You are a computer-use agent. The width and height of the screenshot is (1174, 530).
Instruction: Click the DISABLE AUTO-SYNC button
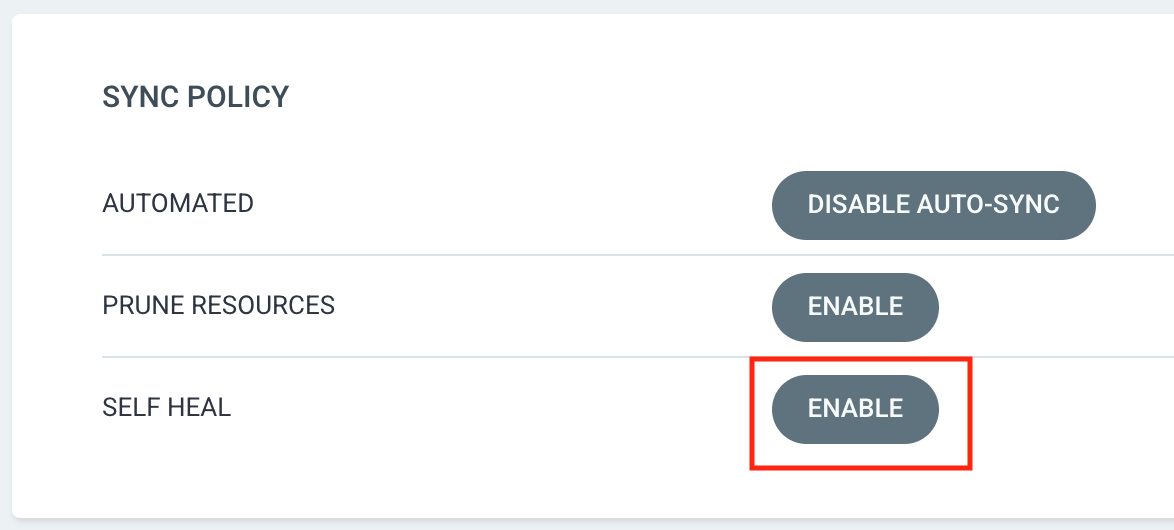click(934, 205)
